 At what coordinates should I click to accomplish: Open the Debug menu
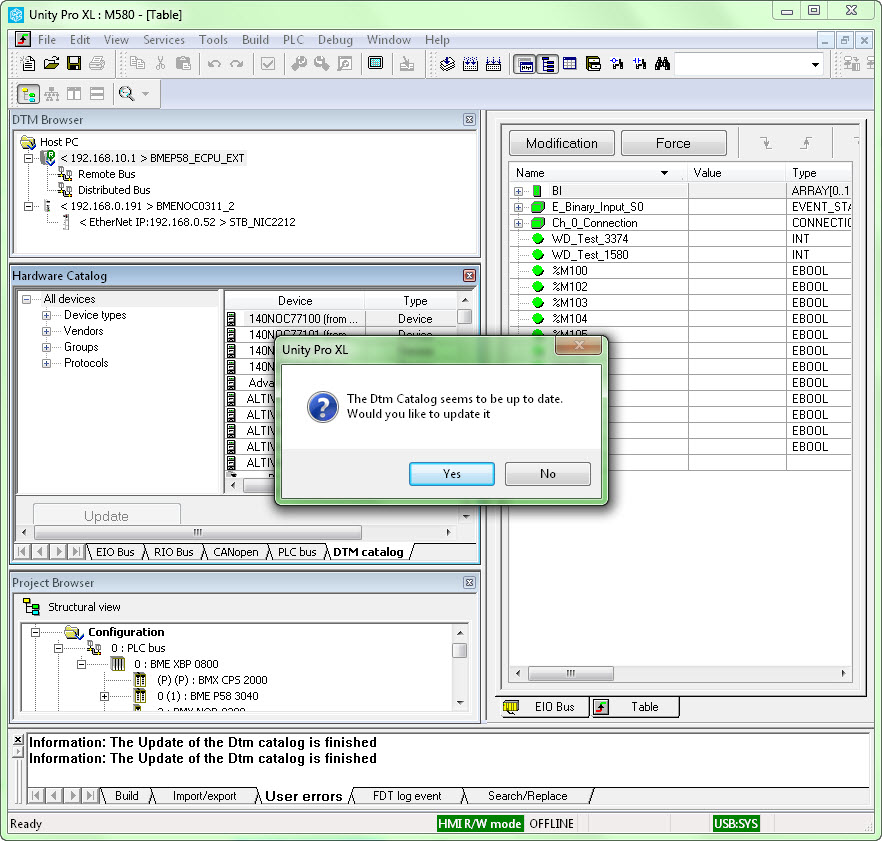coord(335,40)
